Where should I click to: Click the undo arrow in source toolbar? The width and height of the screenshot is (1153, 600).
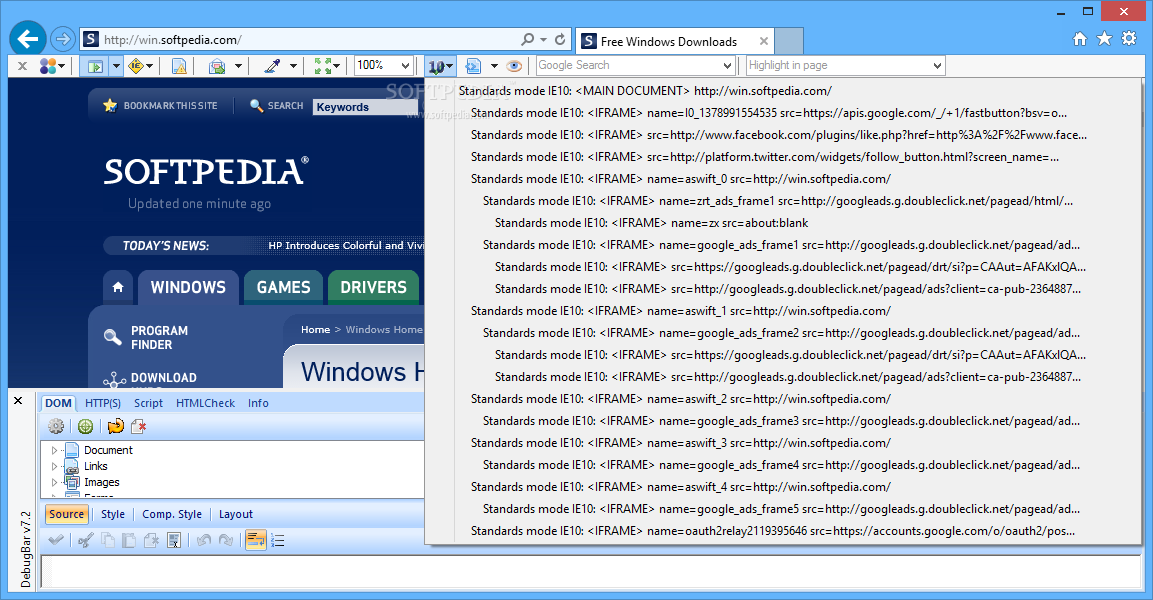[204, 540]
